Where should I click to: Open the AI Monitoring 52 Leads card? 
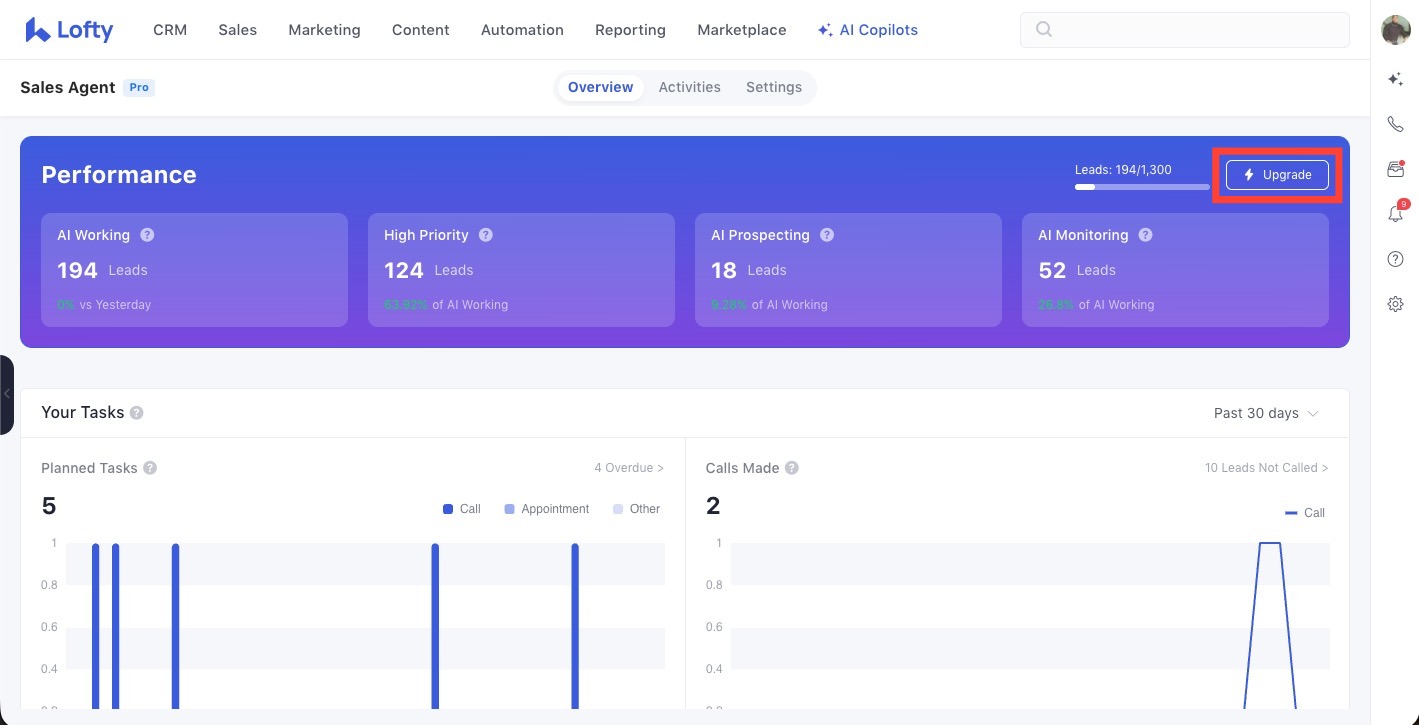coord(1175,270)
